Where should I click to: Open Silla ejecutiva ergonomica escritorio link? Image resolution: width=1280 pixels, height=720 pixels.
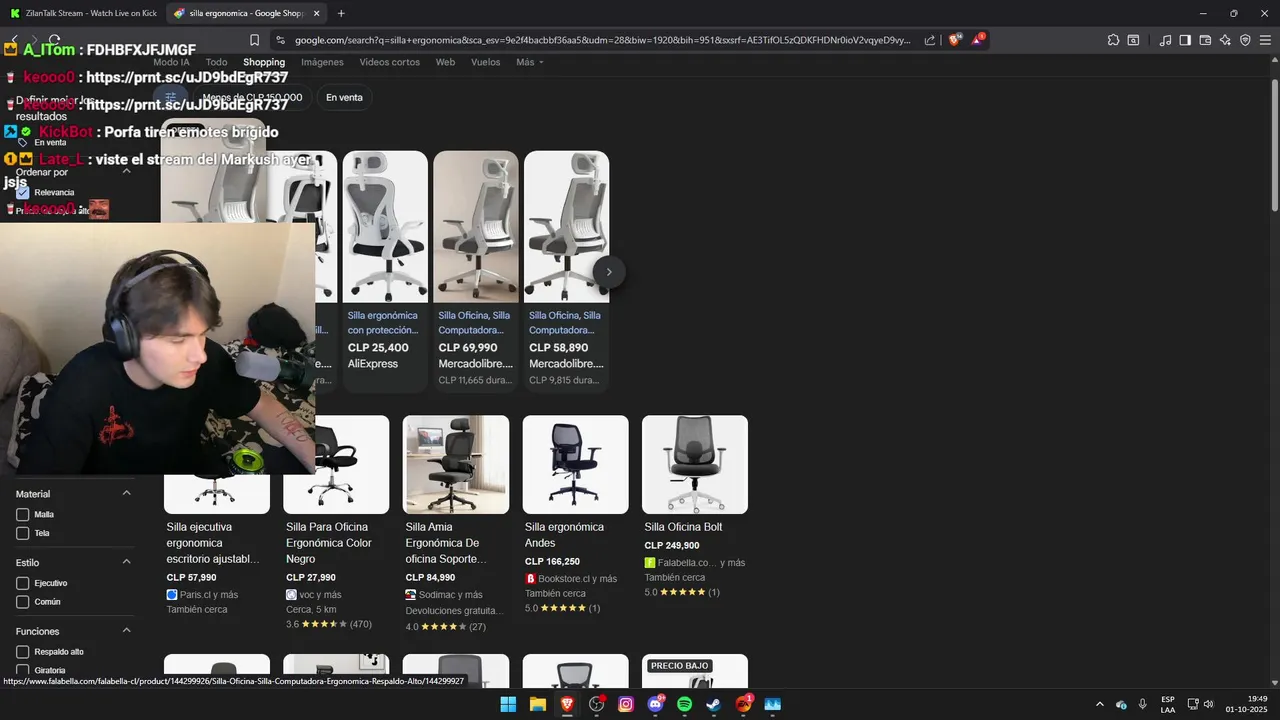click(212, 543)
